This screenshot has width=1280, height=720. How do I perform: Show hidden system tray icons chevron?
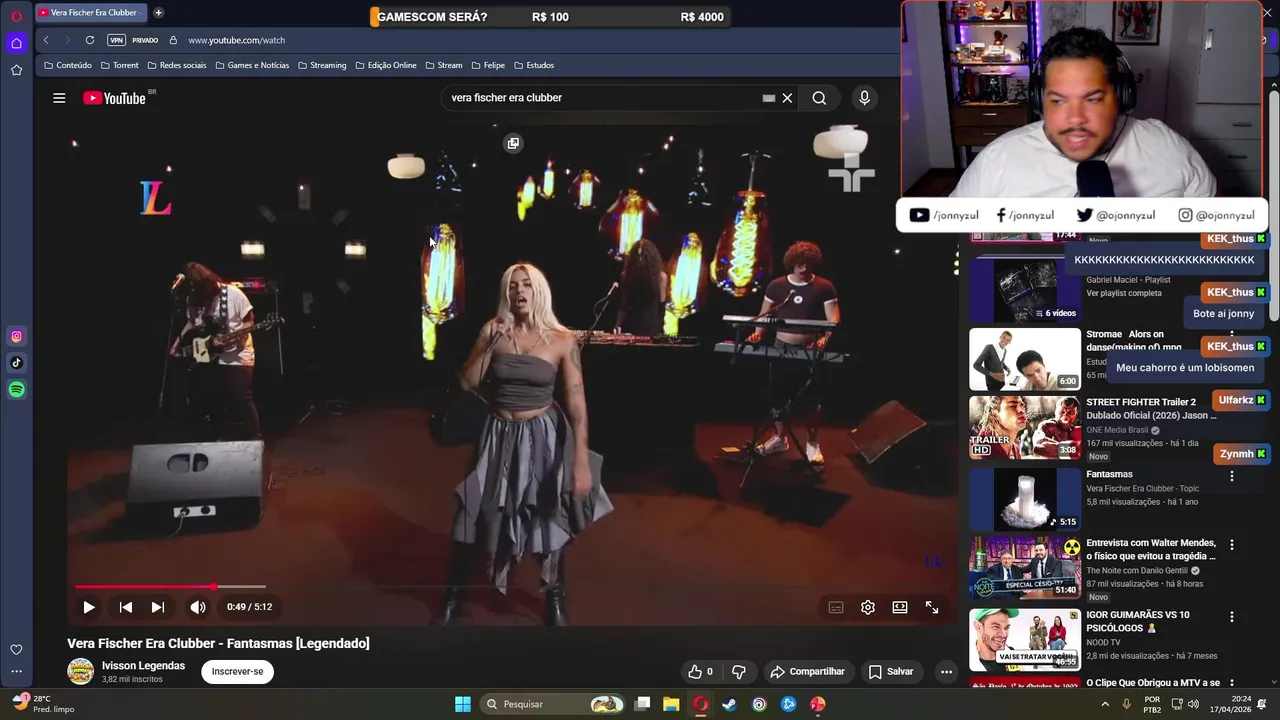[1105, 704]
